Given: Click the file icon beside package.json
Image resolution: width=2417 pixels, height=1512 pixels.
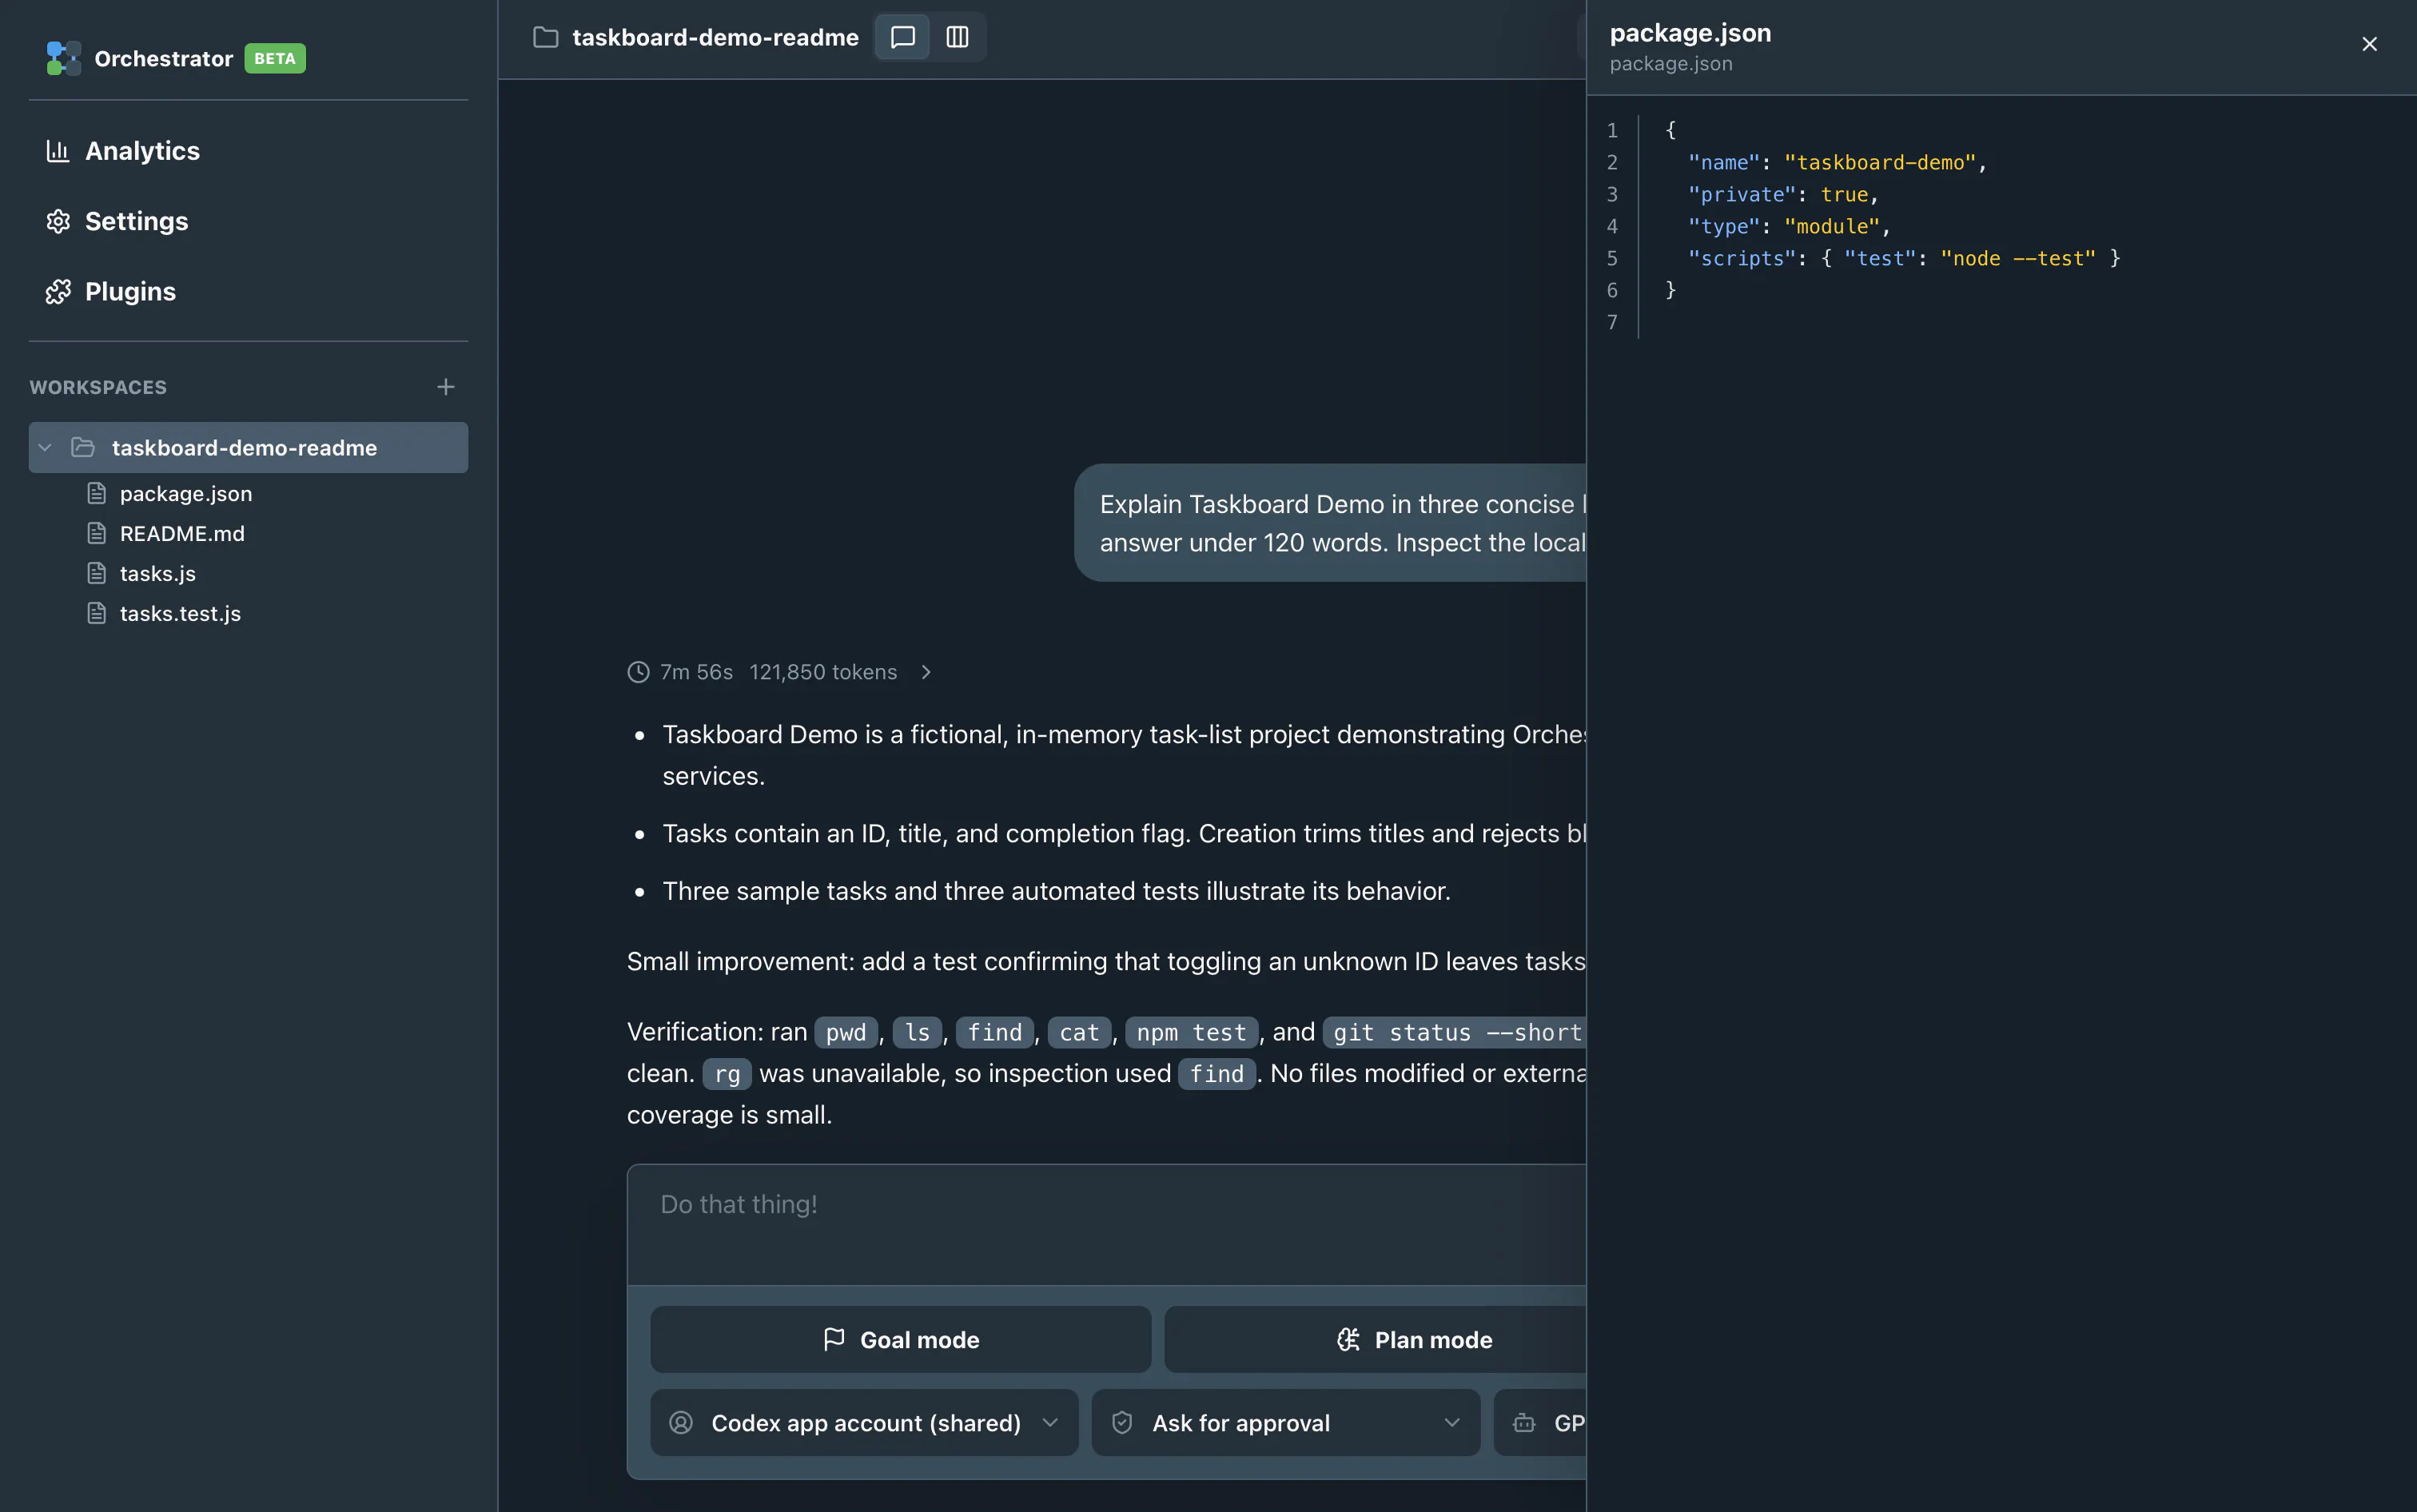Looking at the screenshot, I should (x=96, y=493).
